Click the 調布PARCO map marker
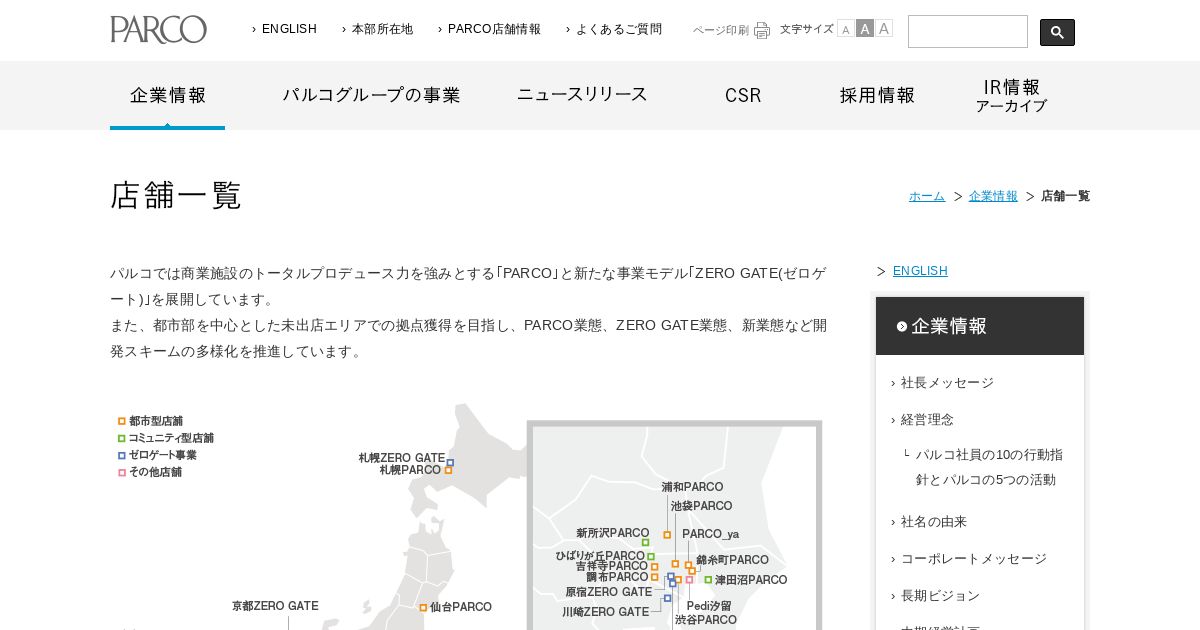 tap(655, 577)
